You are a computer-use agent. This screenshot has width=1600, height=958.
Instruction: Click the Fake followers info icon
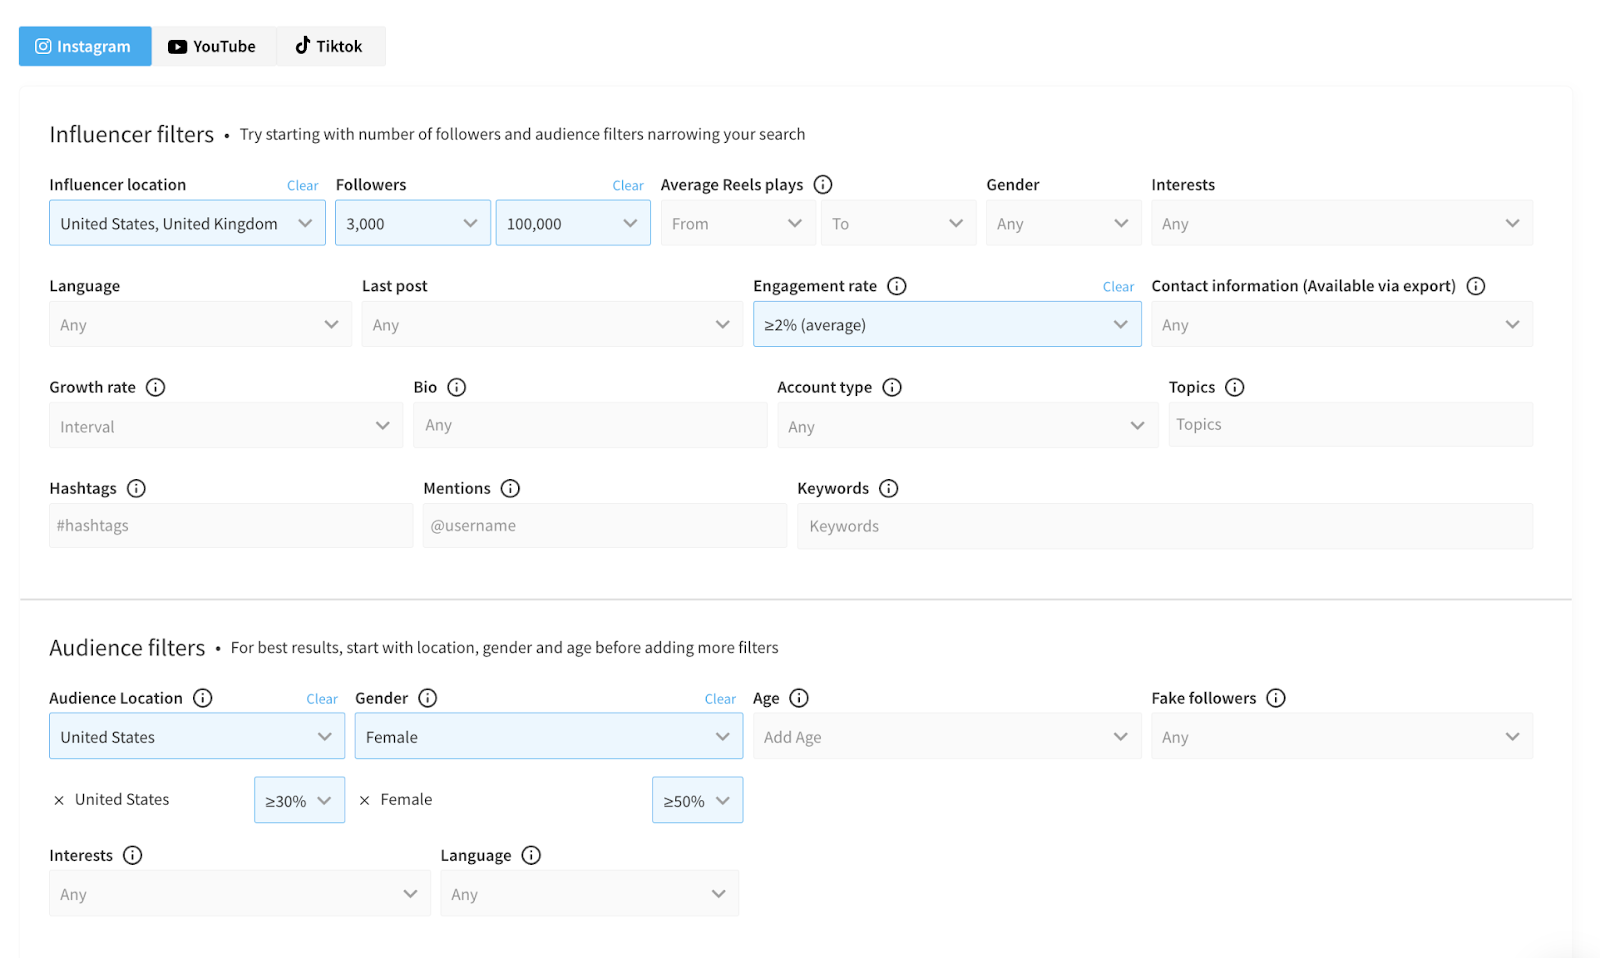[1276, 698]
